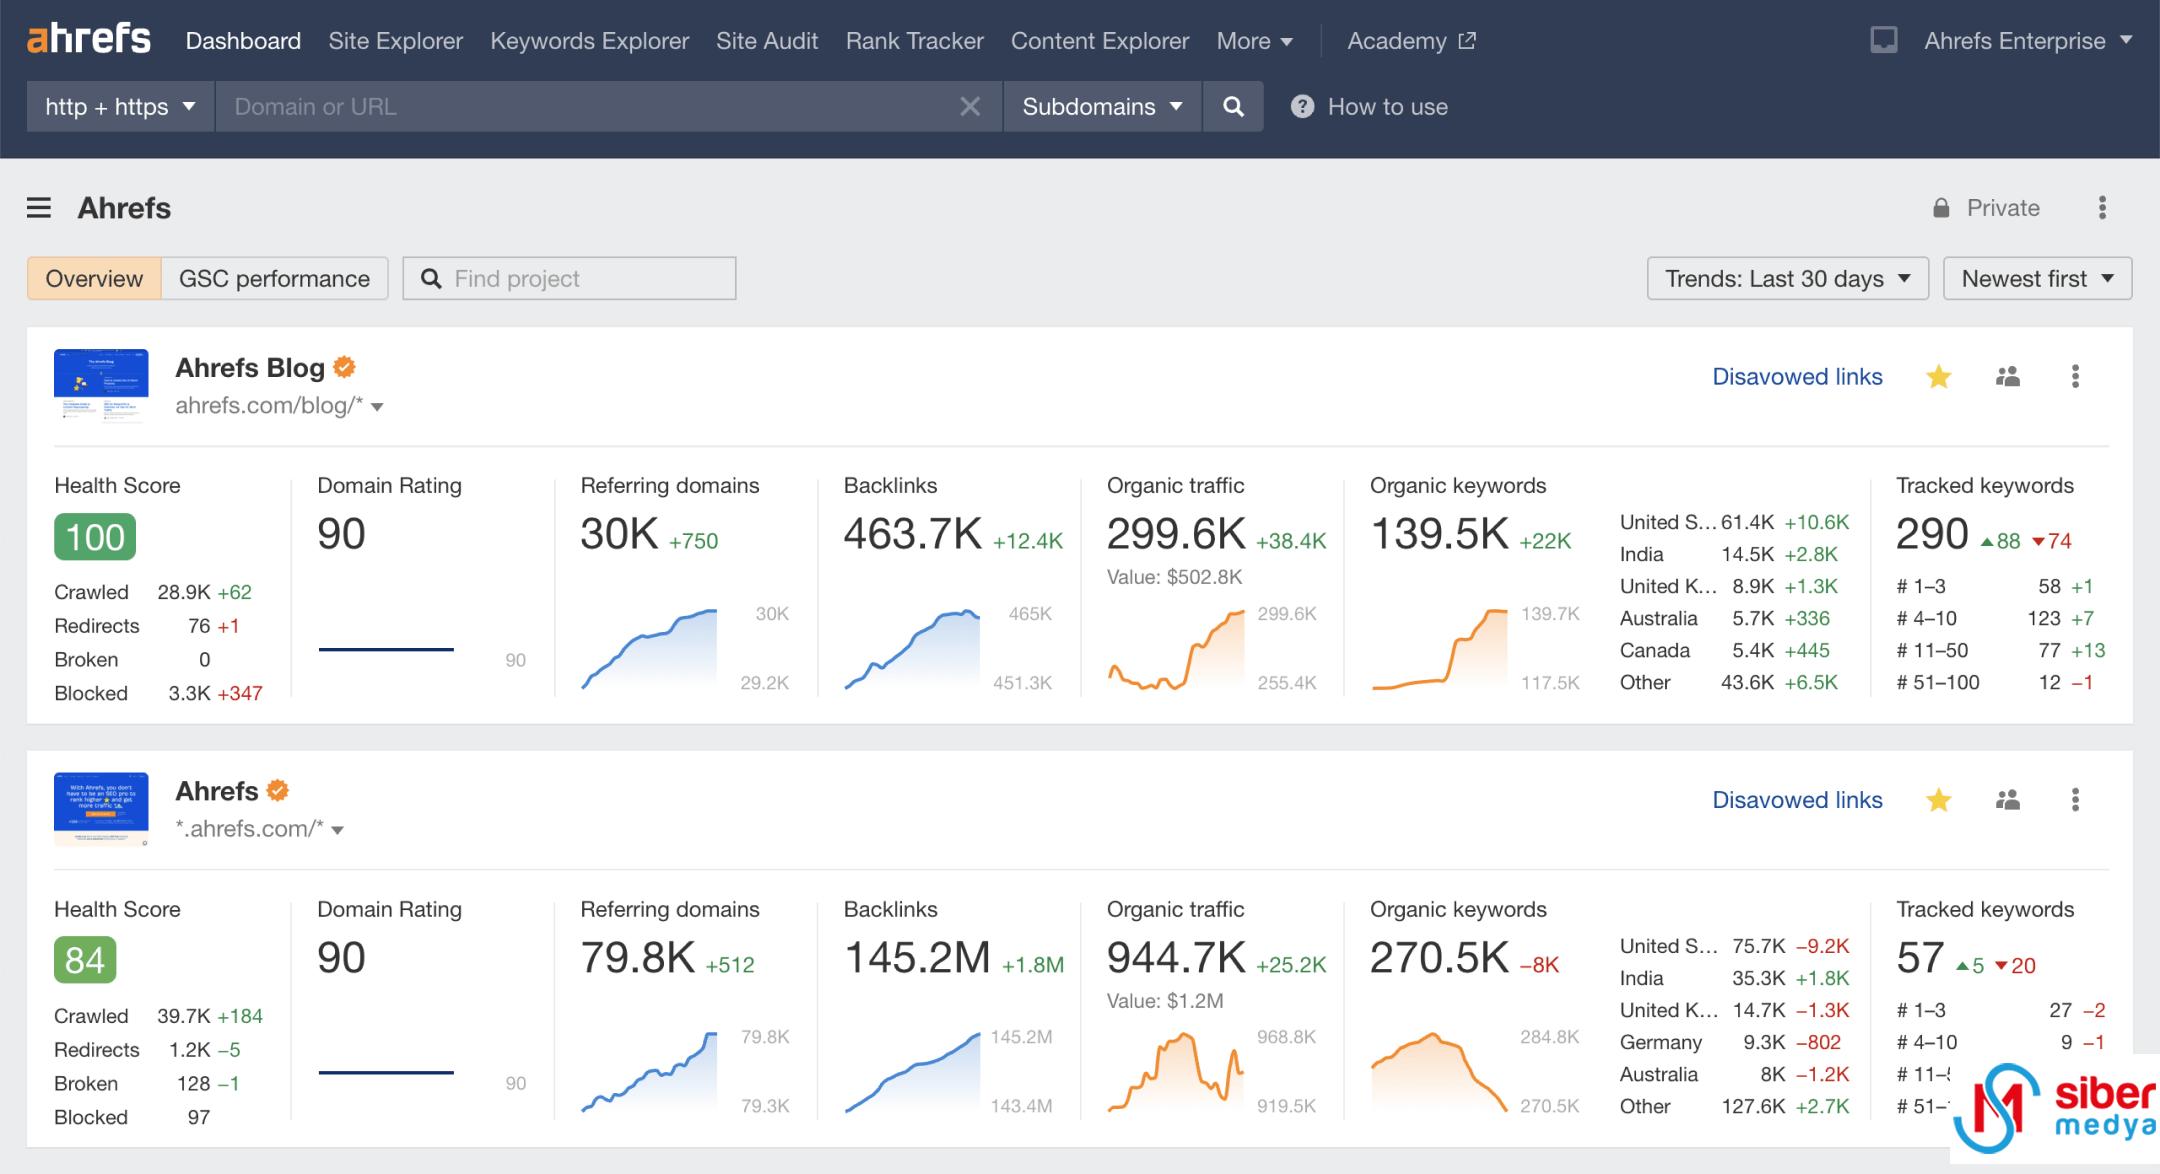This screenshot has width=2160, height=1174.
Task: Click the monitor icon in top bar
Action: click(x=1884, y=40)
